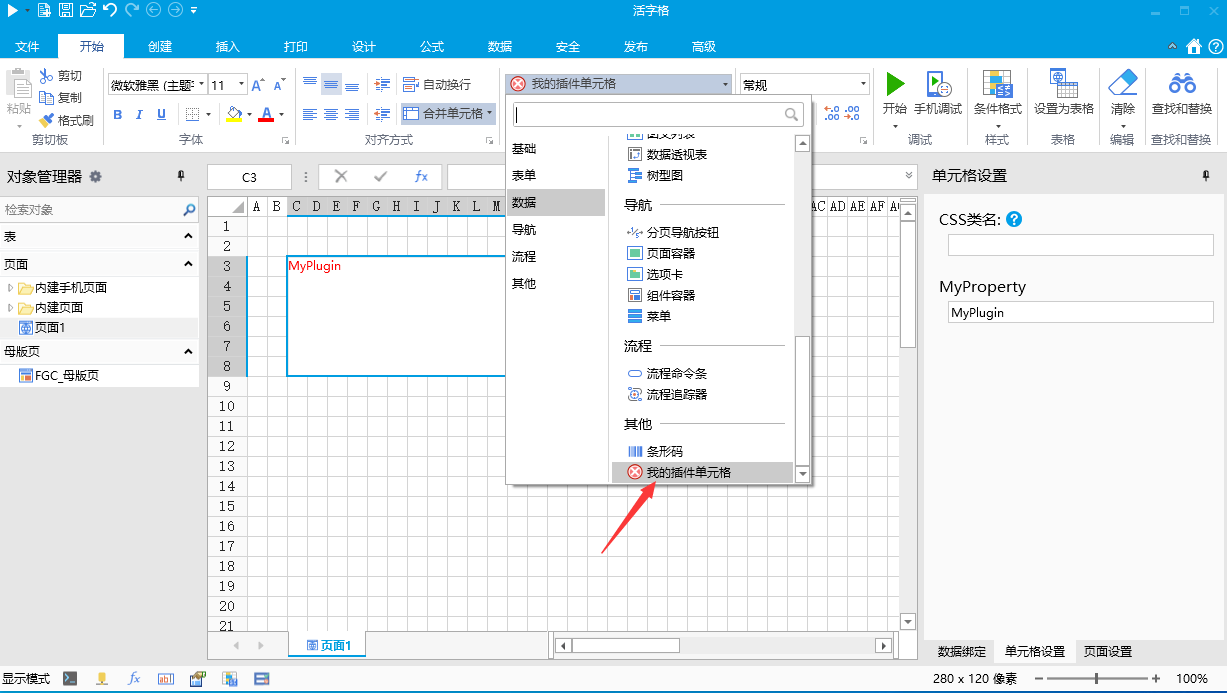The image size is (1227, 693).
Task: Click the zoom slider in the status bar
Action: click(1096, 678)
